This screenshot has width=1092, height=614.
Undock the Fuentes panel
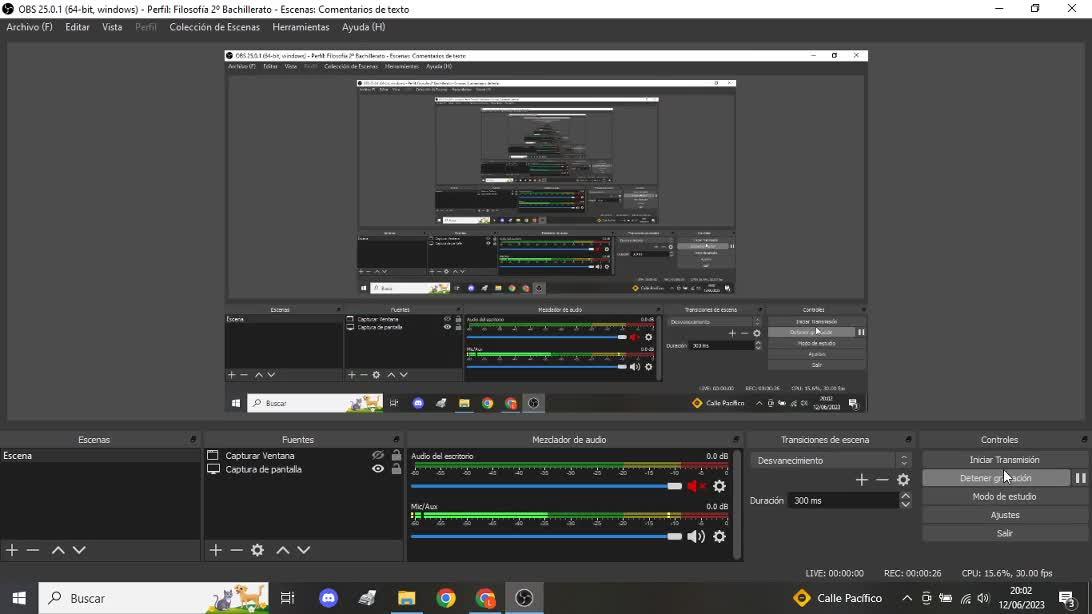coord(396,439)
